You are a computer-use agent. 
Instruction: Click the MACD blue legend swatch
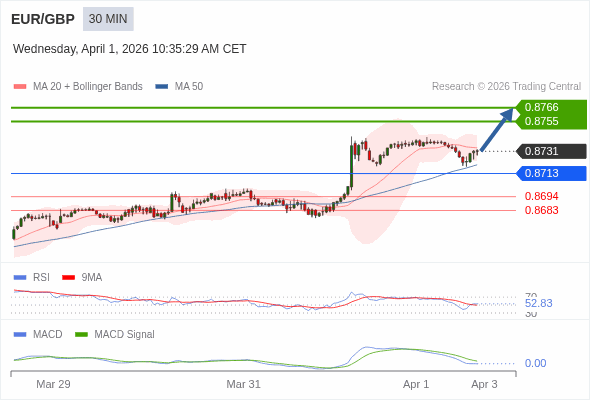[20, 335]
